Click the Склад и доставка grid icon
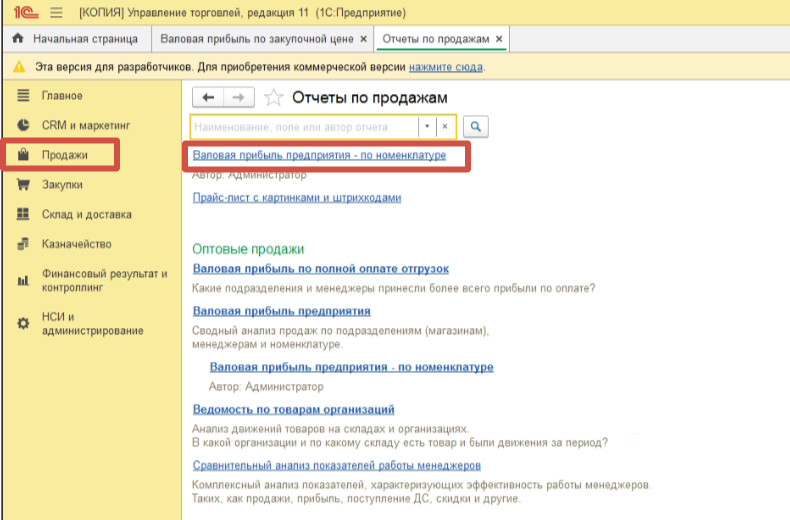Screen dimensions: 790x520 (23, 214)
